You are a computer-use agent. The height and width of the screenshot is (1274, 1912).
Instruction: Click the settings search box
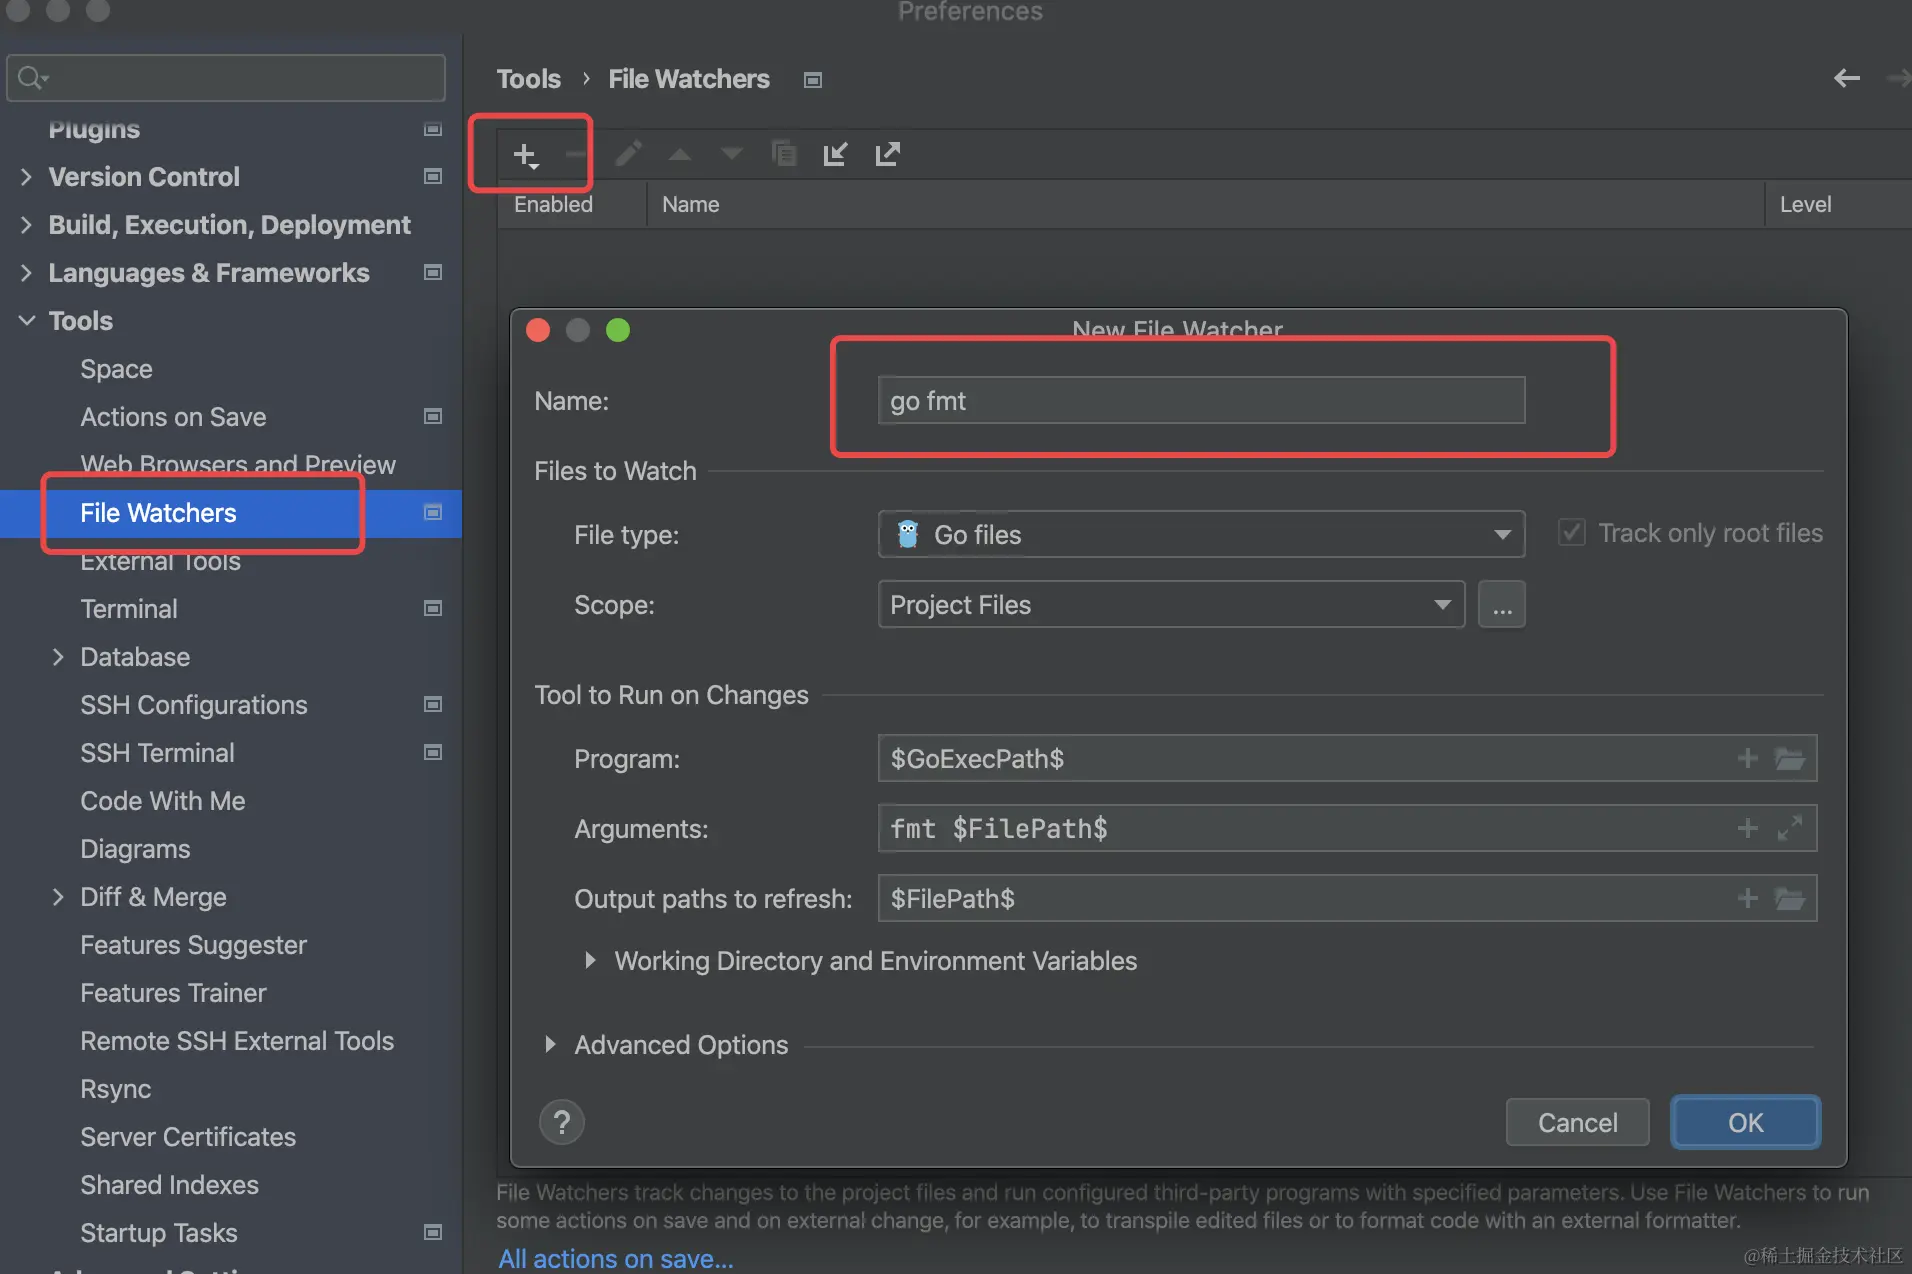pyautogui.click(x=226, y=77)
